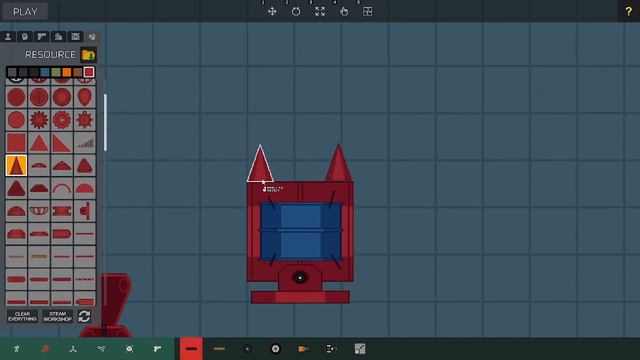Screen dimensions: 640x360
Task: Pick the green color swatch
Action: pyautogui.click(x=56, y=72)
